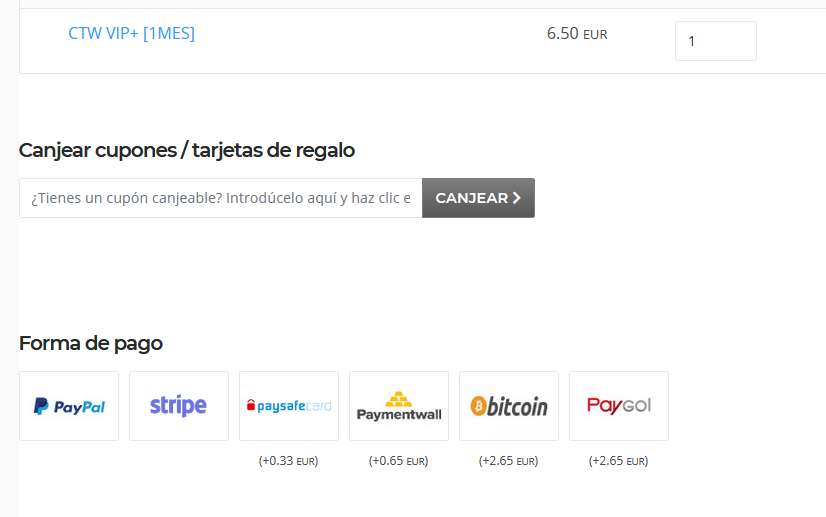Viewport: 826px width, 517px height.
Task: Select paysafecard payment option
Action: tap(289, 406)
